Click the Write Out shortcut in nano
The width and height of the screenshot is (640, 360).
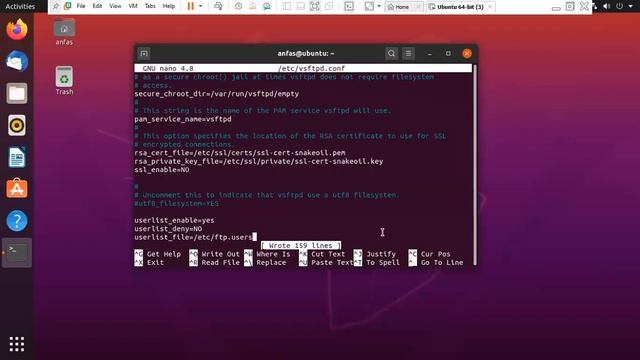215,254
